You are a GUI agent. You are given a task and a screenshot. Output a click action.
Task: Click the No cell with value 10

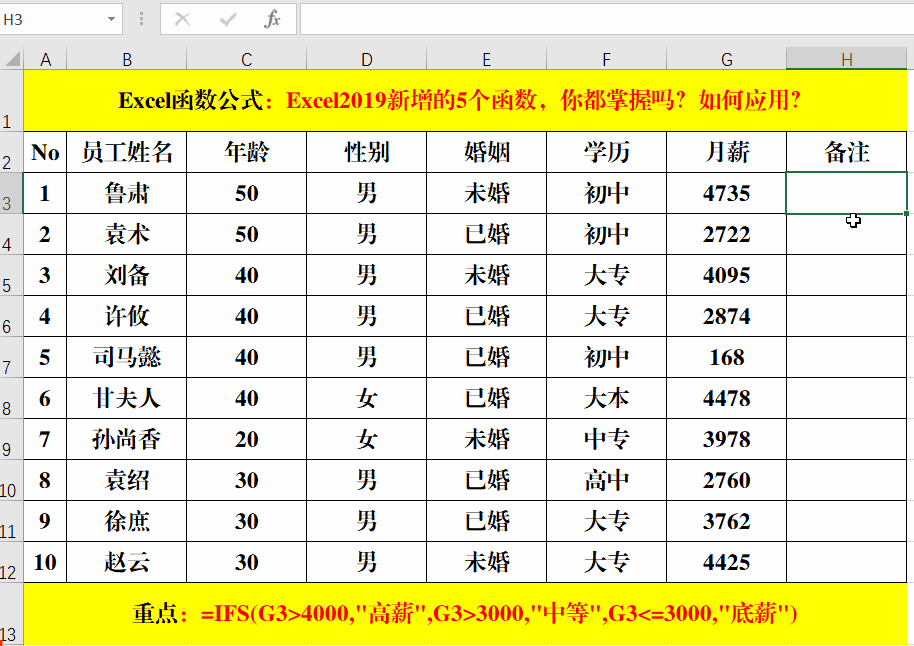tap(45, 562)
